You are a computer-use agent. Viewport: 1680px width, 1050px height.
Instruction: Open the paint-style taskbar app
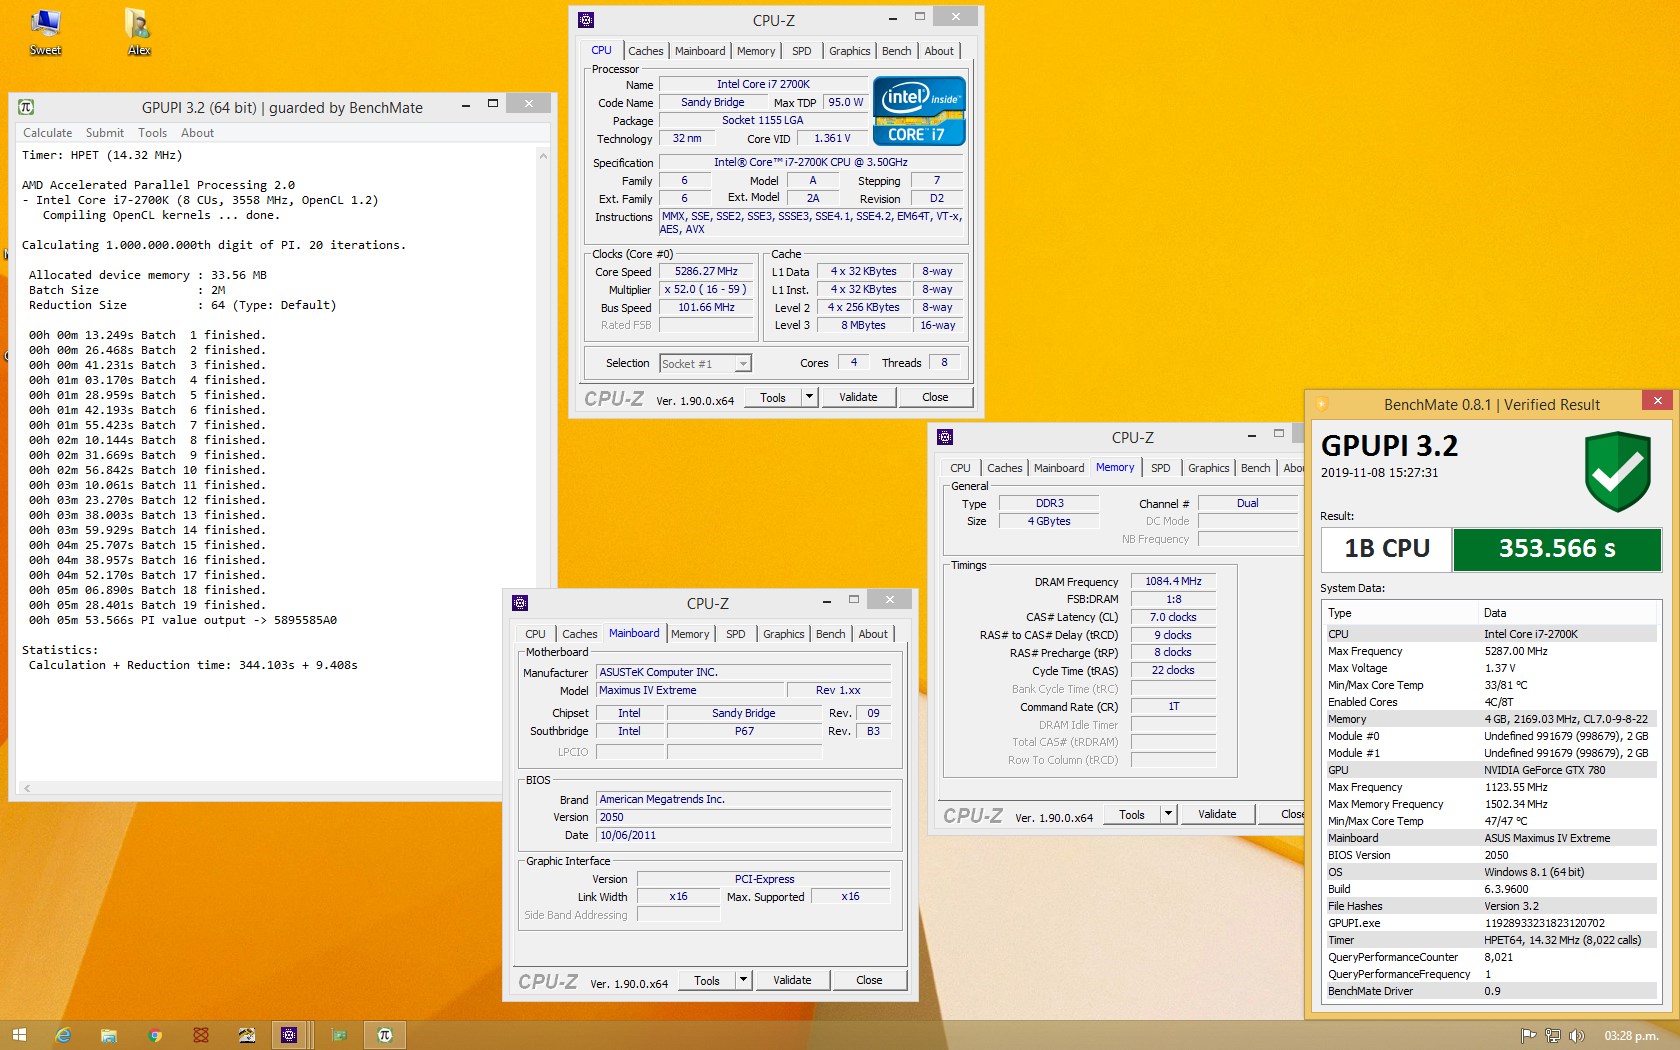(247, 1035)
